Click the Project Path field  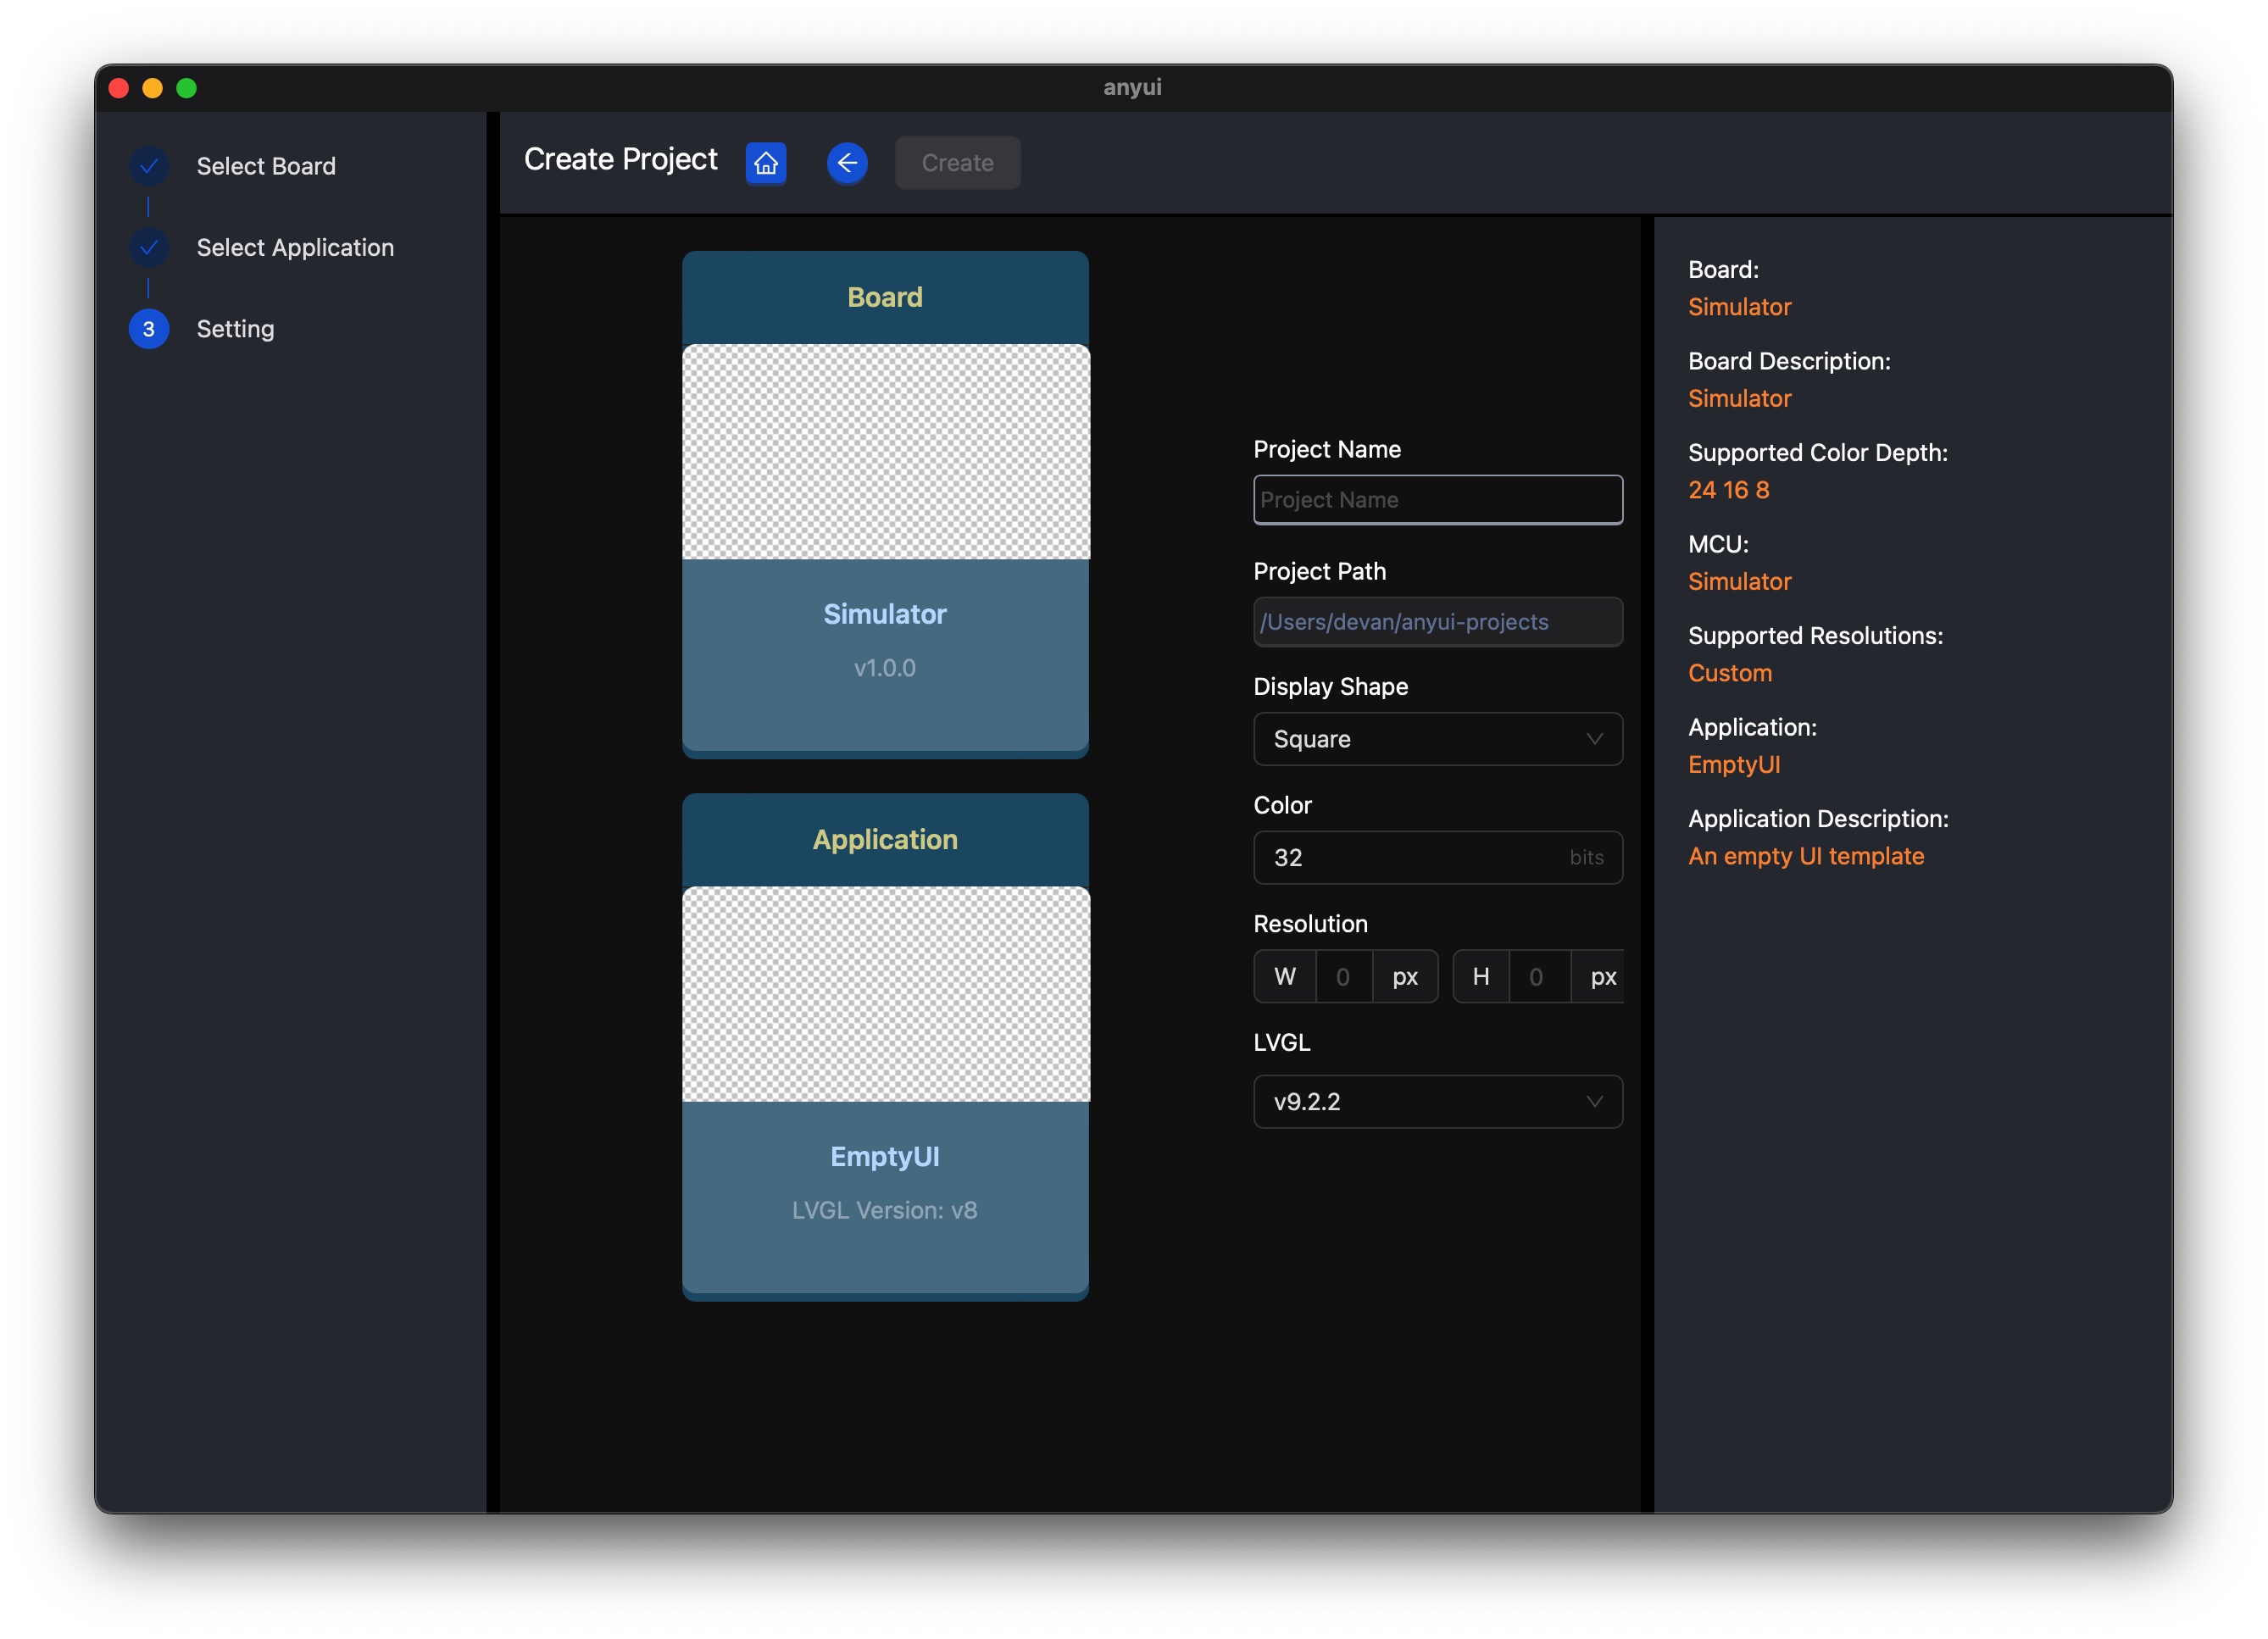(1437, 622)
